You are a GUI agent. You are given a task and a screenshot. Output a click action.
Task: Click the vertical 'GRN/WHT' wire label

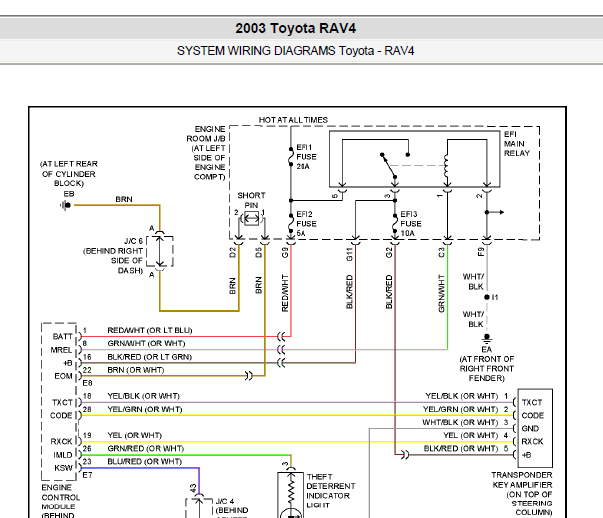(441, 293)
